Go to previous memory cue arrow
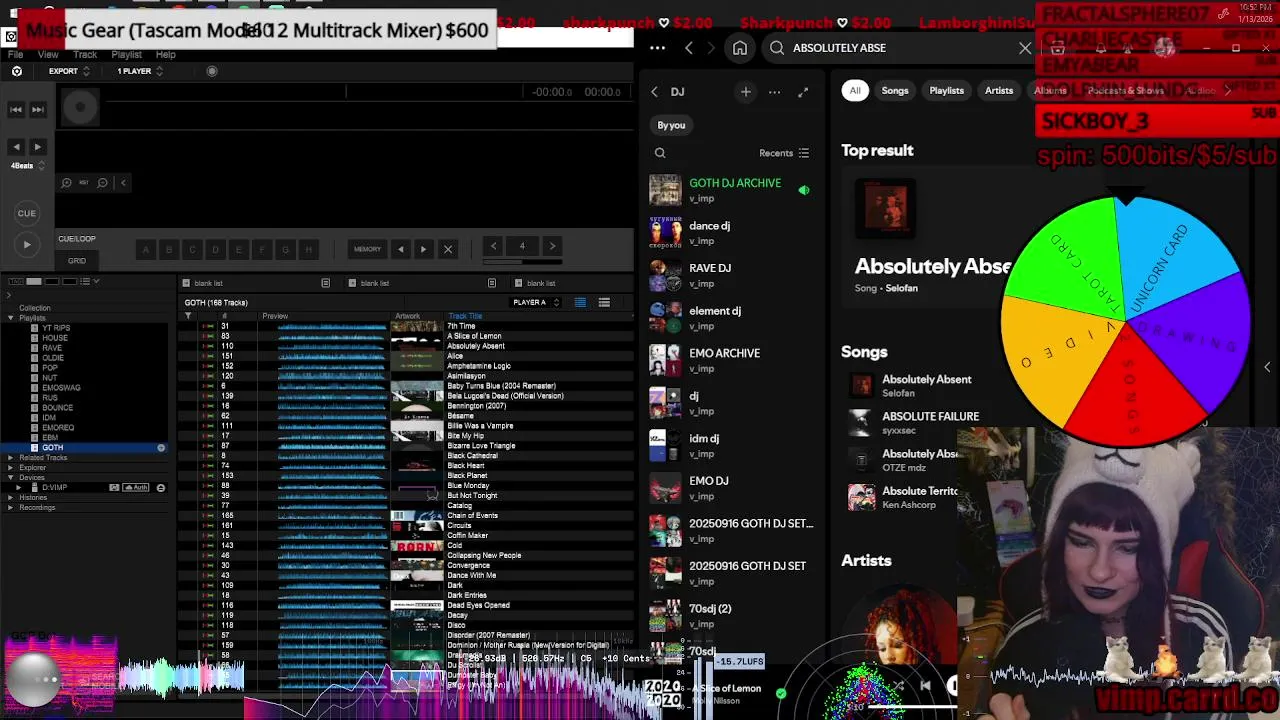 click(x=401, y=249)
